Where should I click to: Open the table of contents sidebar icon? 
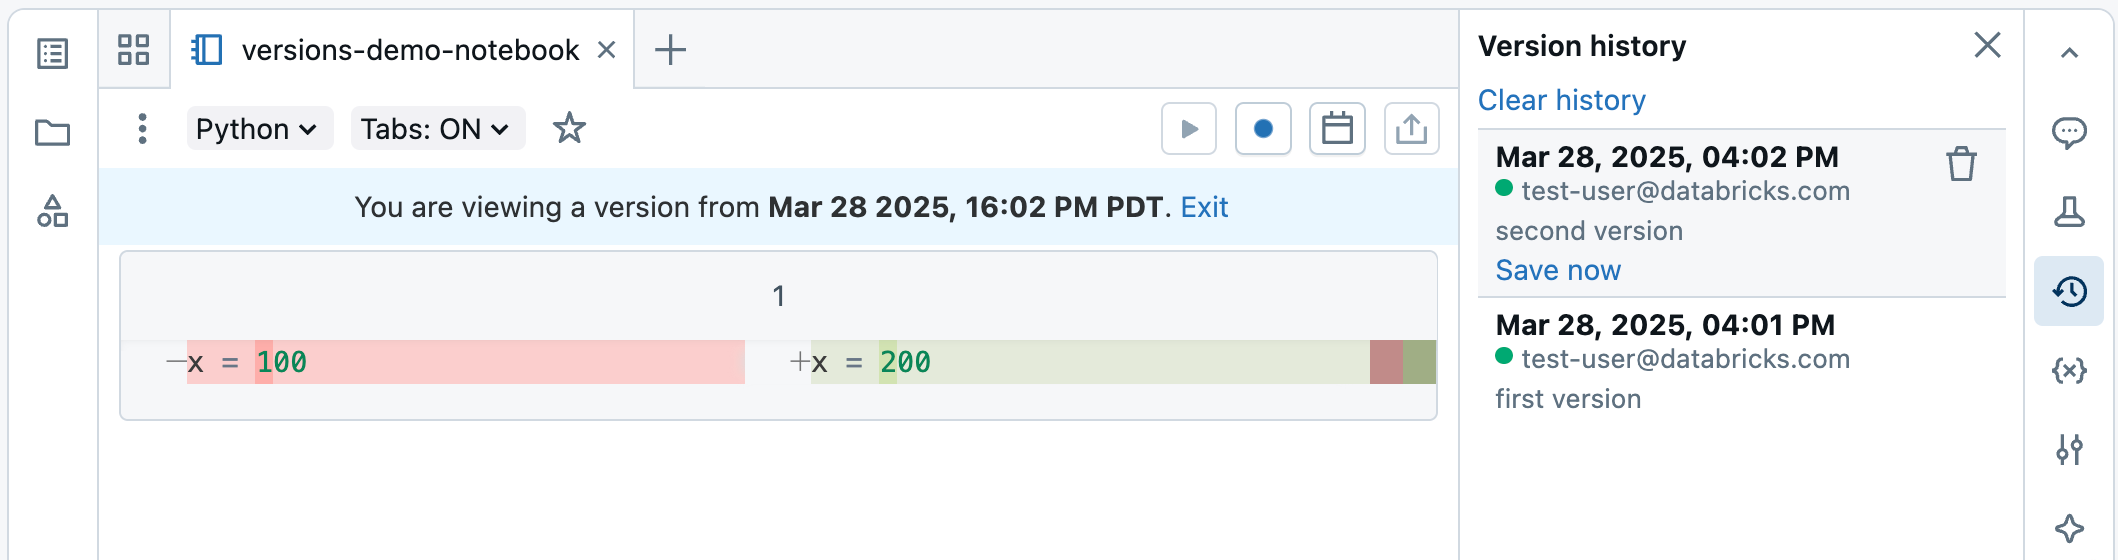[52, 53]
